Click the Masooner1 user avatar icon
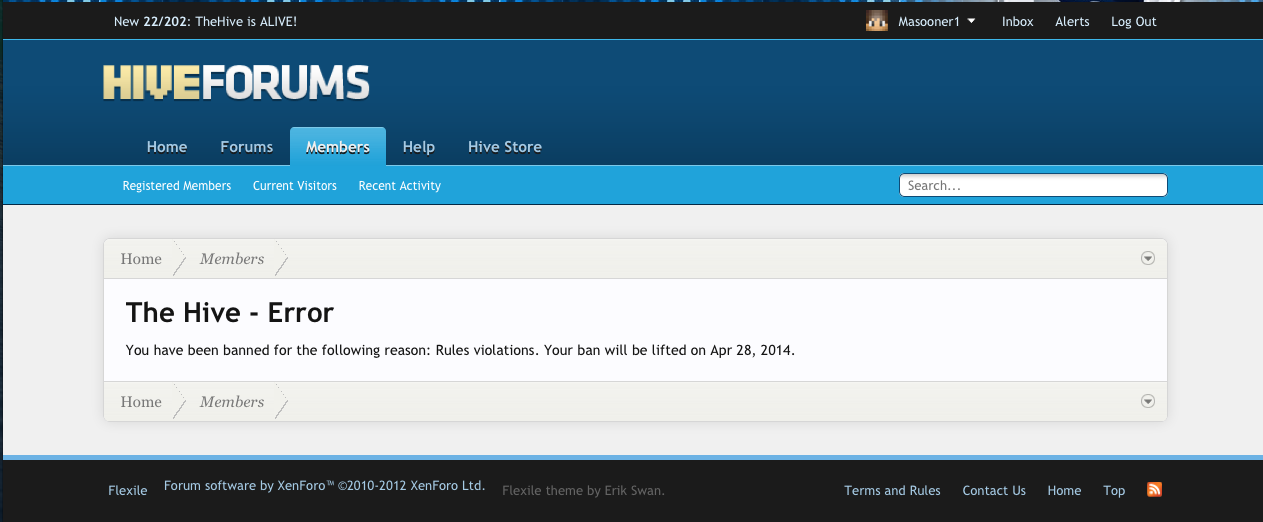 coord(877,21)
